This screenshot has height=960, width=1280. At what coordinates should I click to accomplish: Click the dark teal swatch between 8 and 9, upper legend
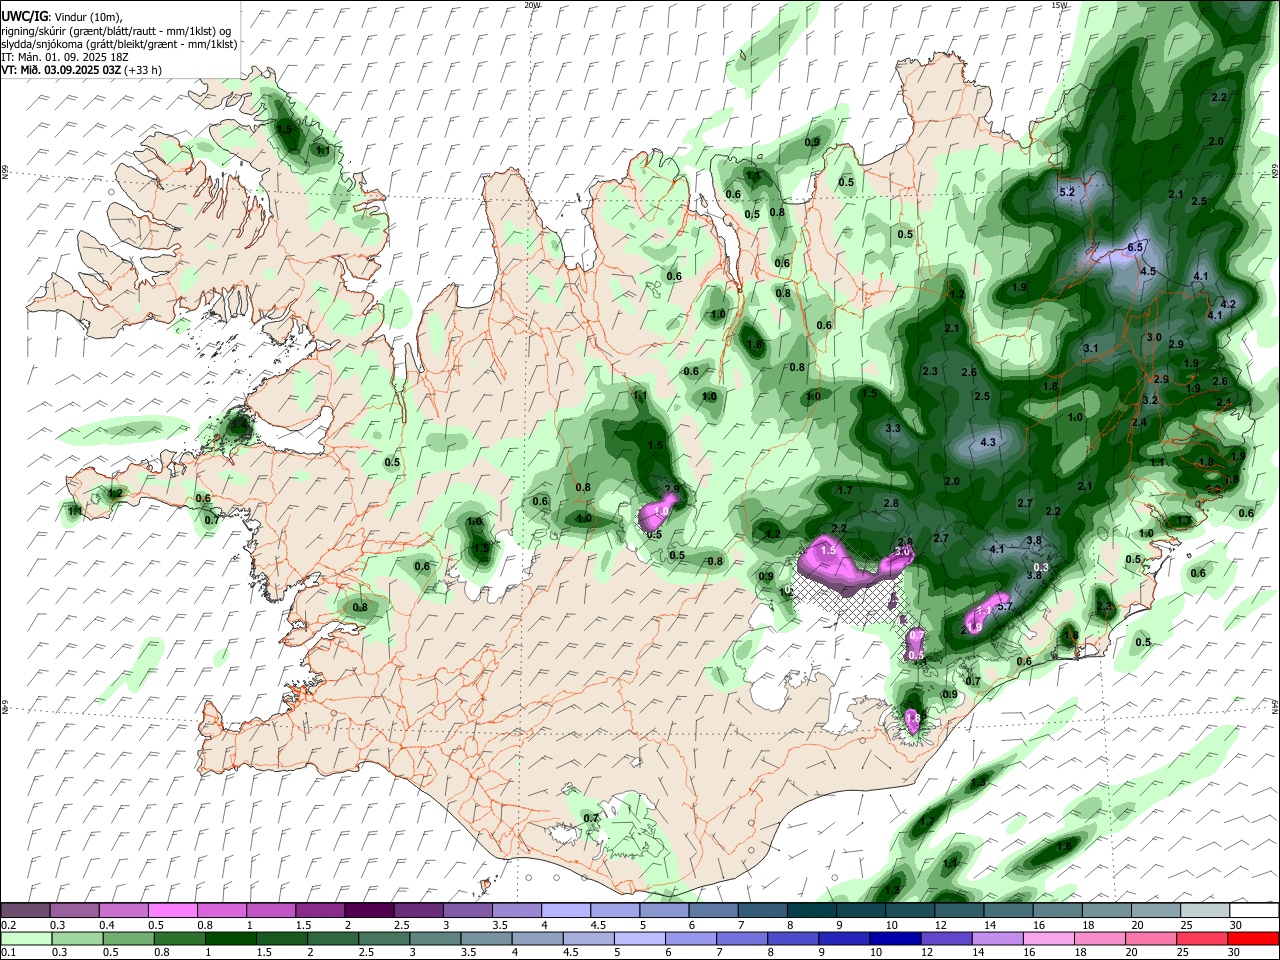click(x=811, y=910)
